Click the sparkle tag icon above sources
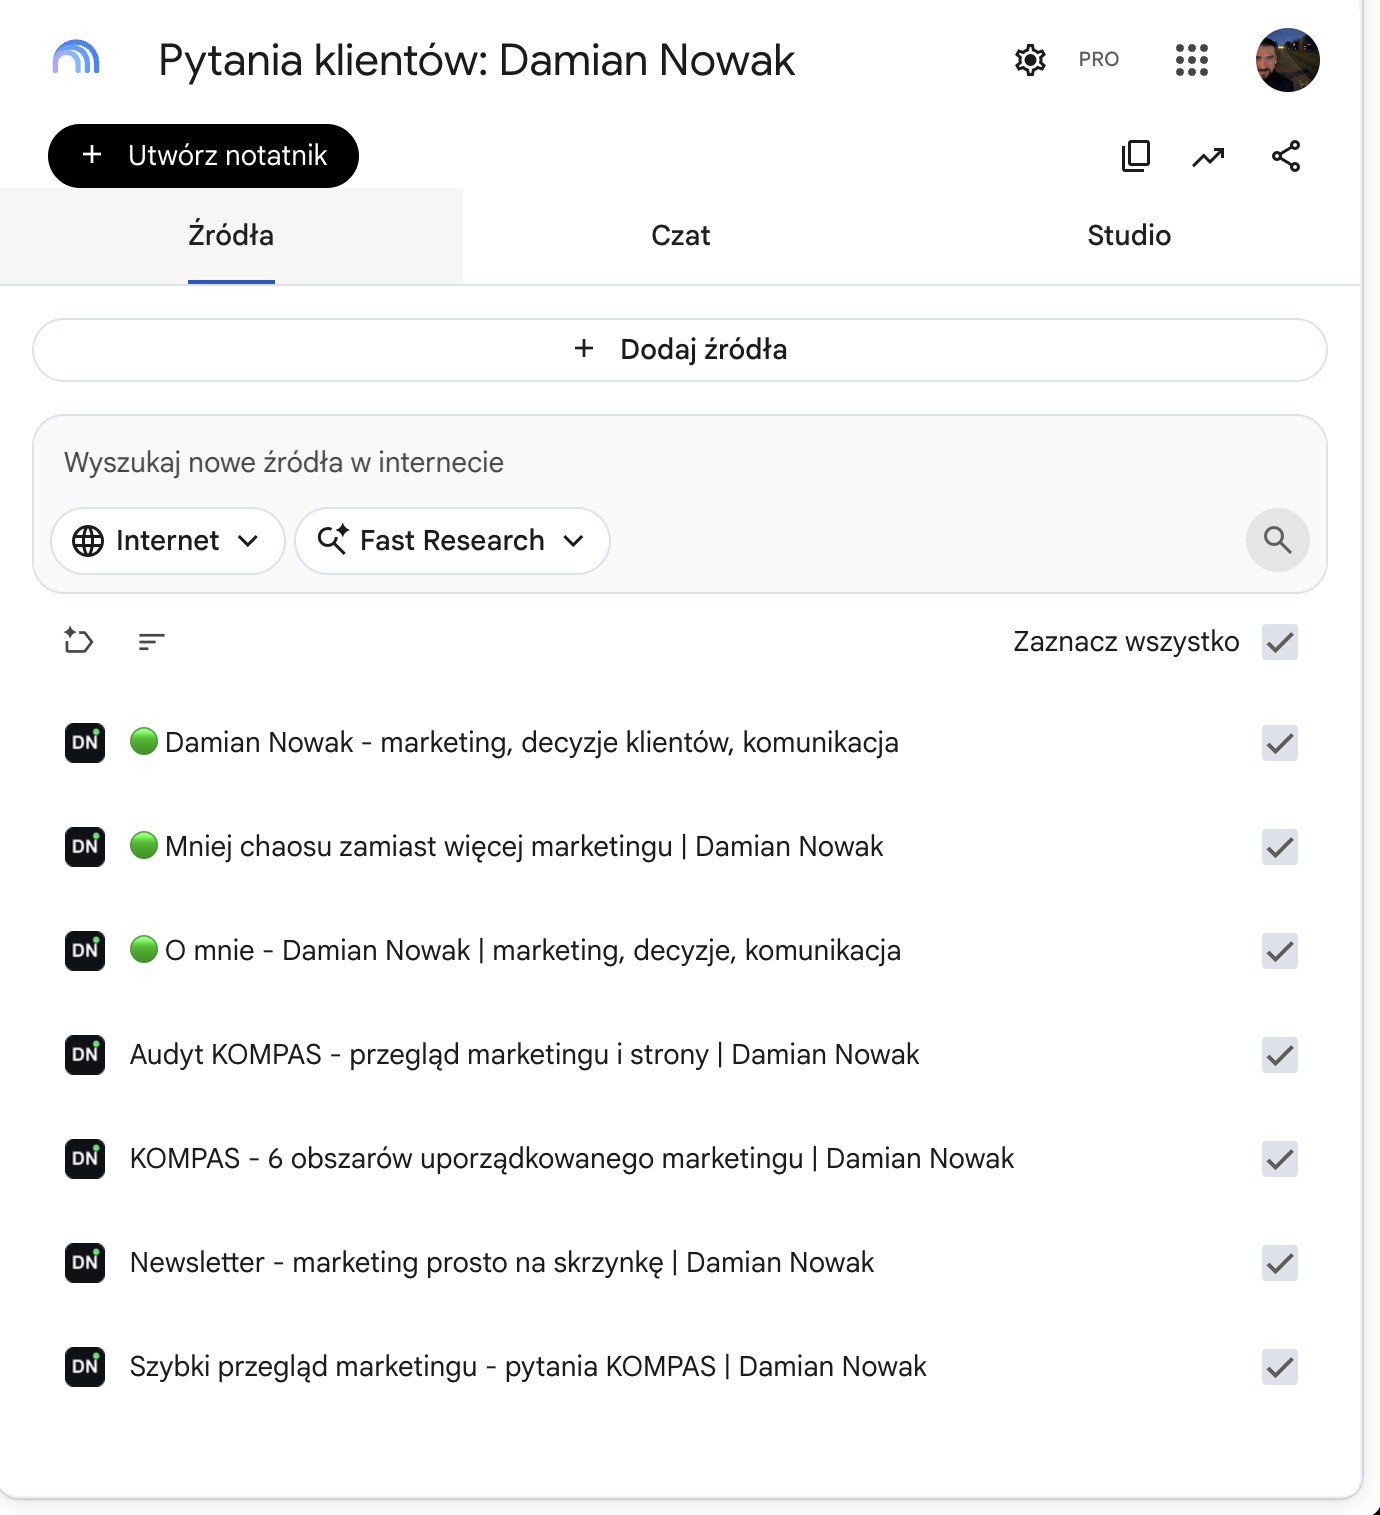The image size is (1380, 1515). click(78, 640)
